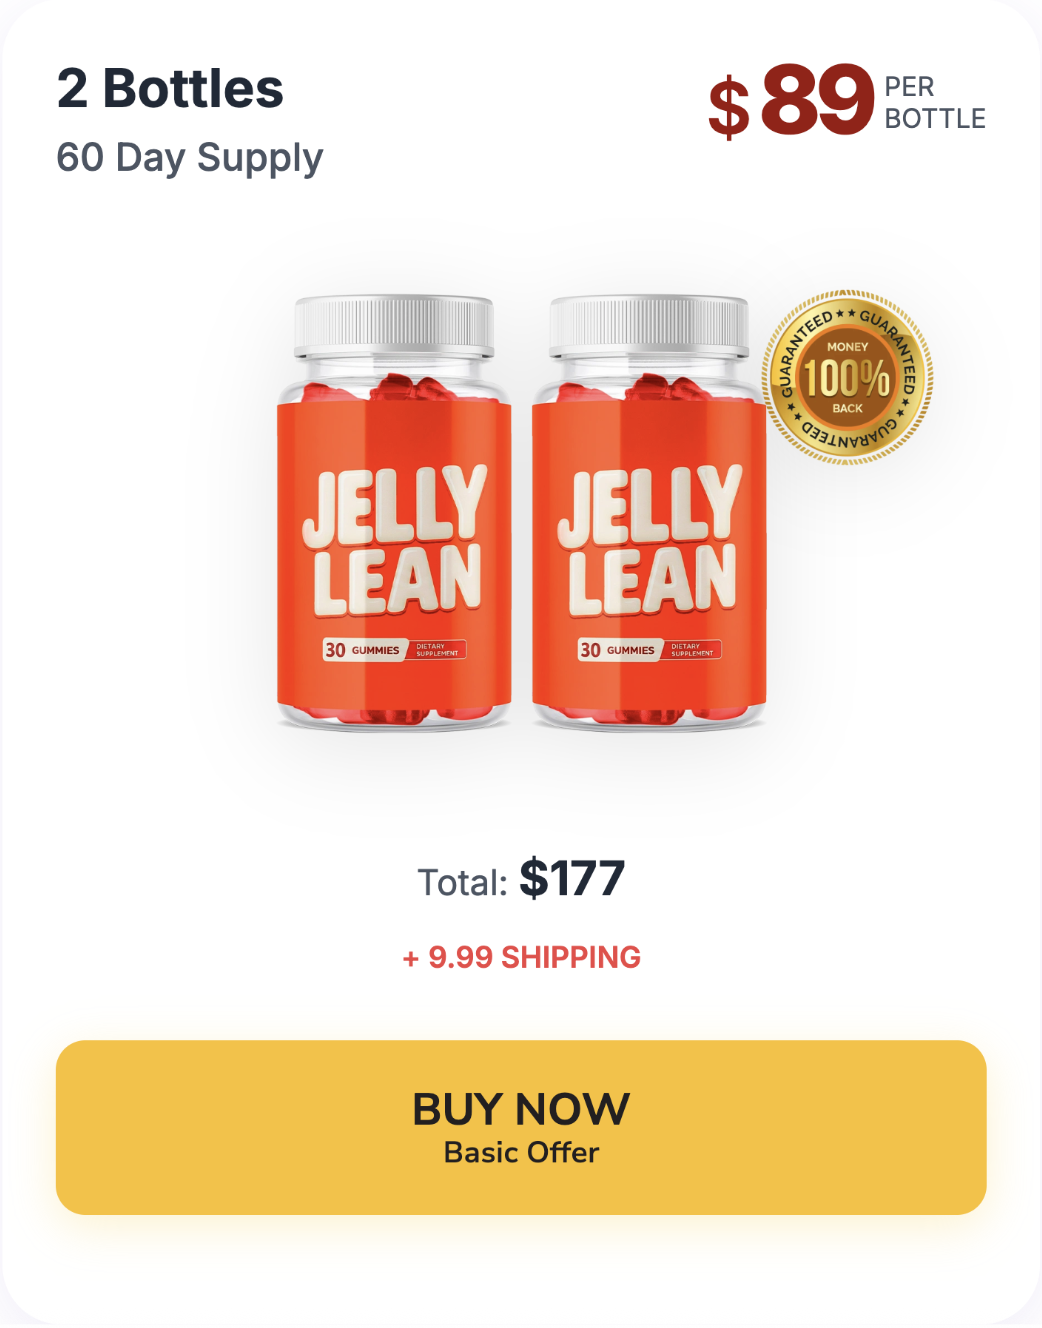Click the left bottle's "Dietary Supplement" tag

tap(437, 650)
